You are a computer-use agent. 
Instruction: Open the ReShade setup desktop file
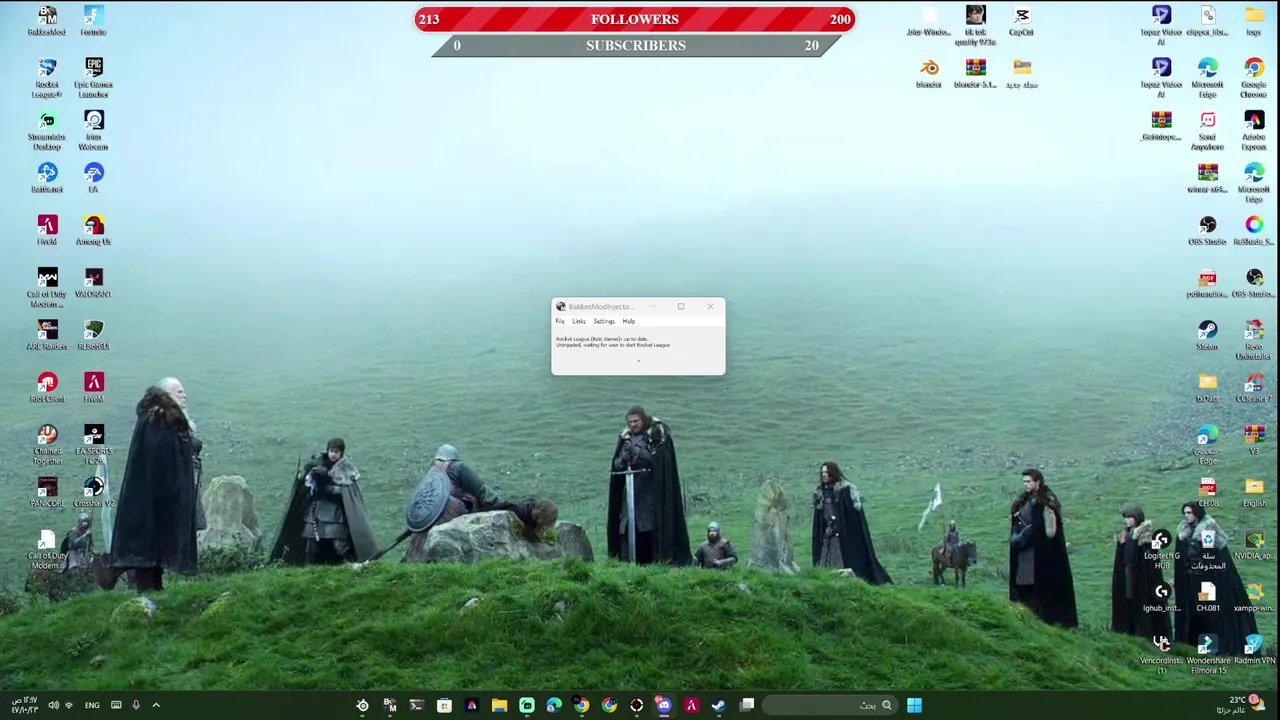click(1254, 230)
